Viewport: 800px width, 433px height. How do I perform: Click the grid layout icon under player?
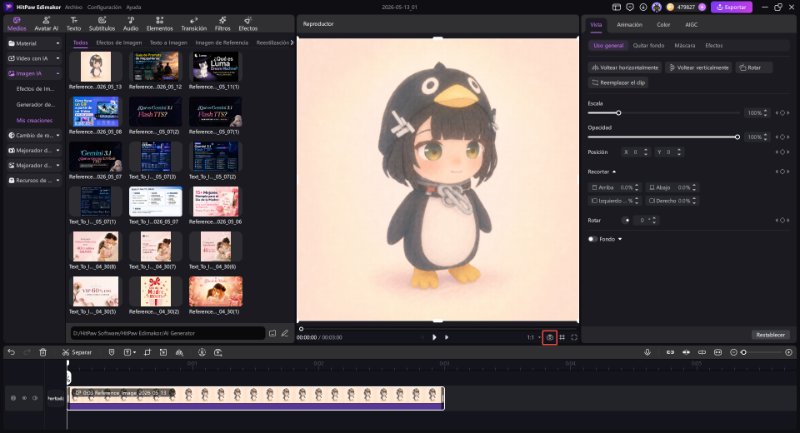562,337
